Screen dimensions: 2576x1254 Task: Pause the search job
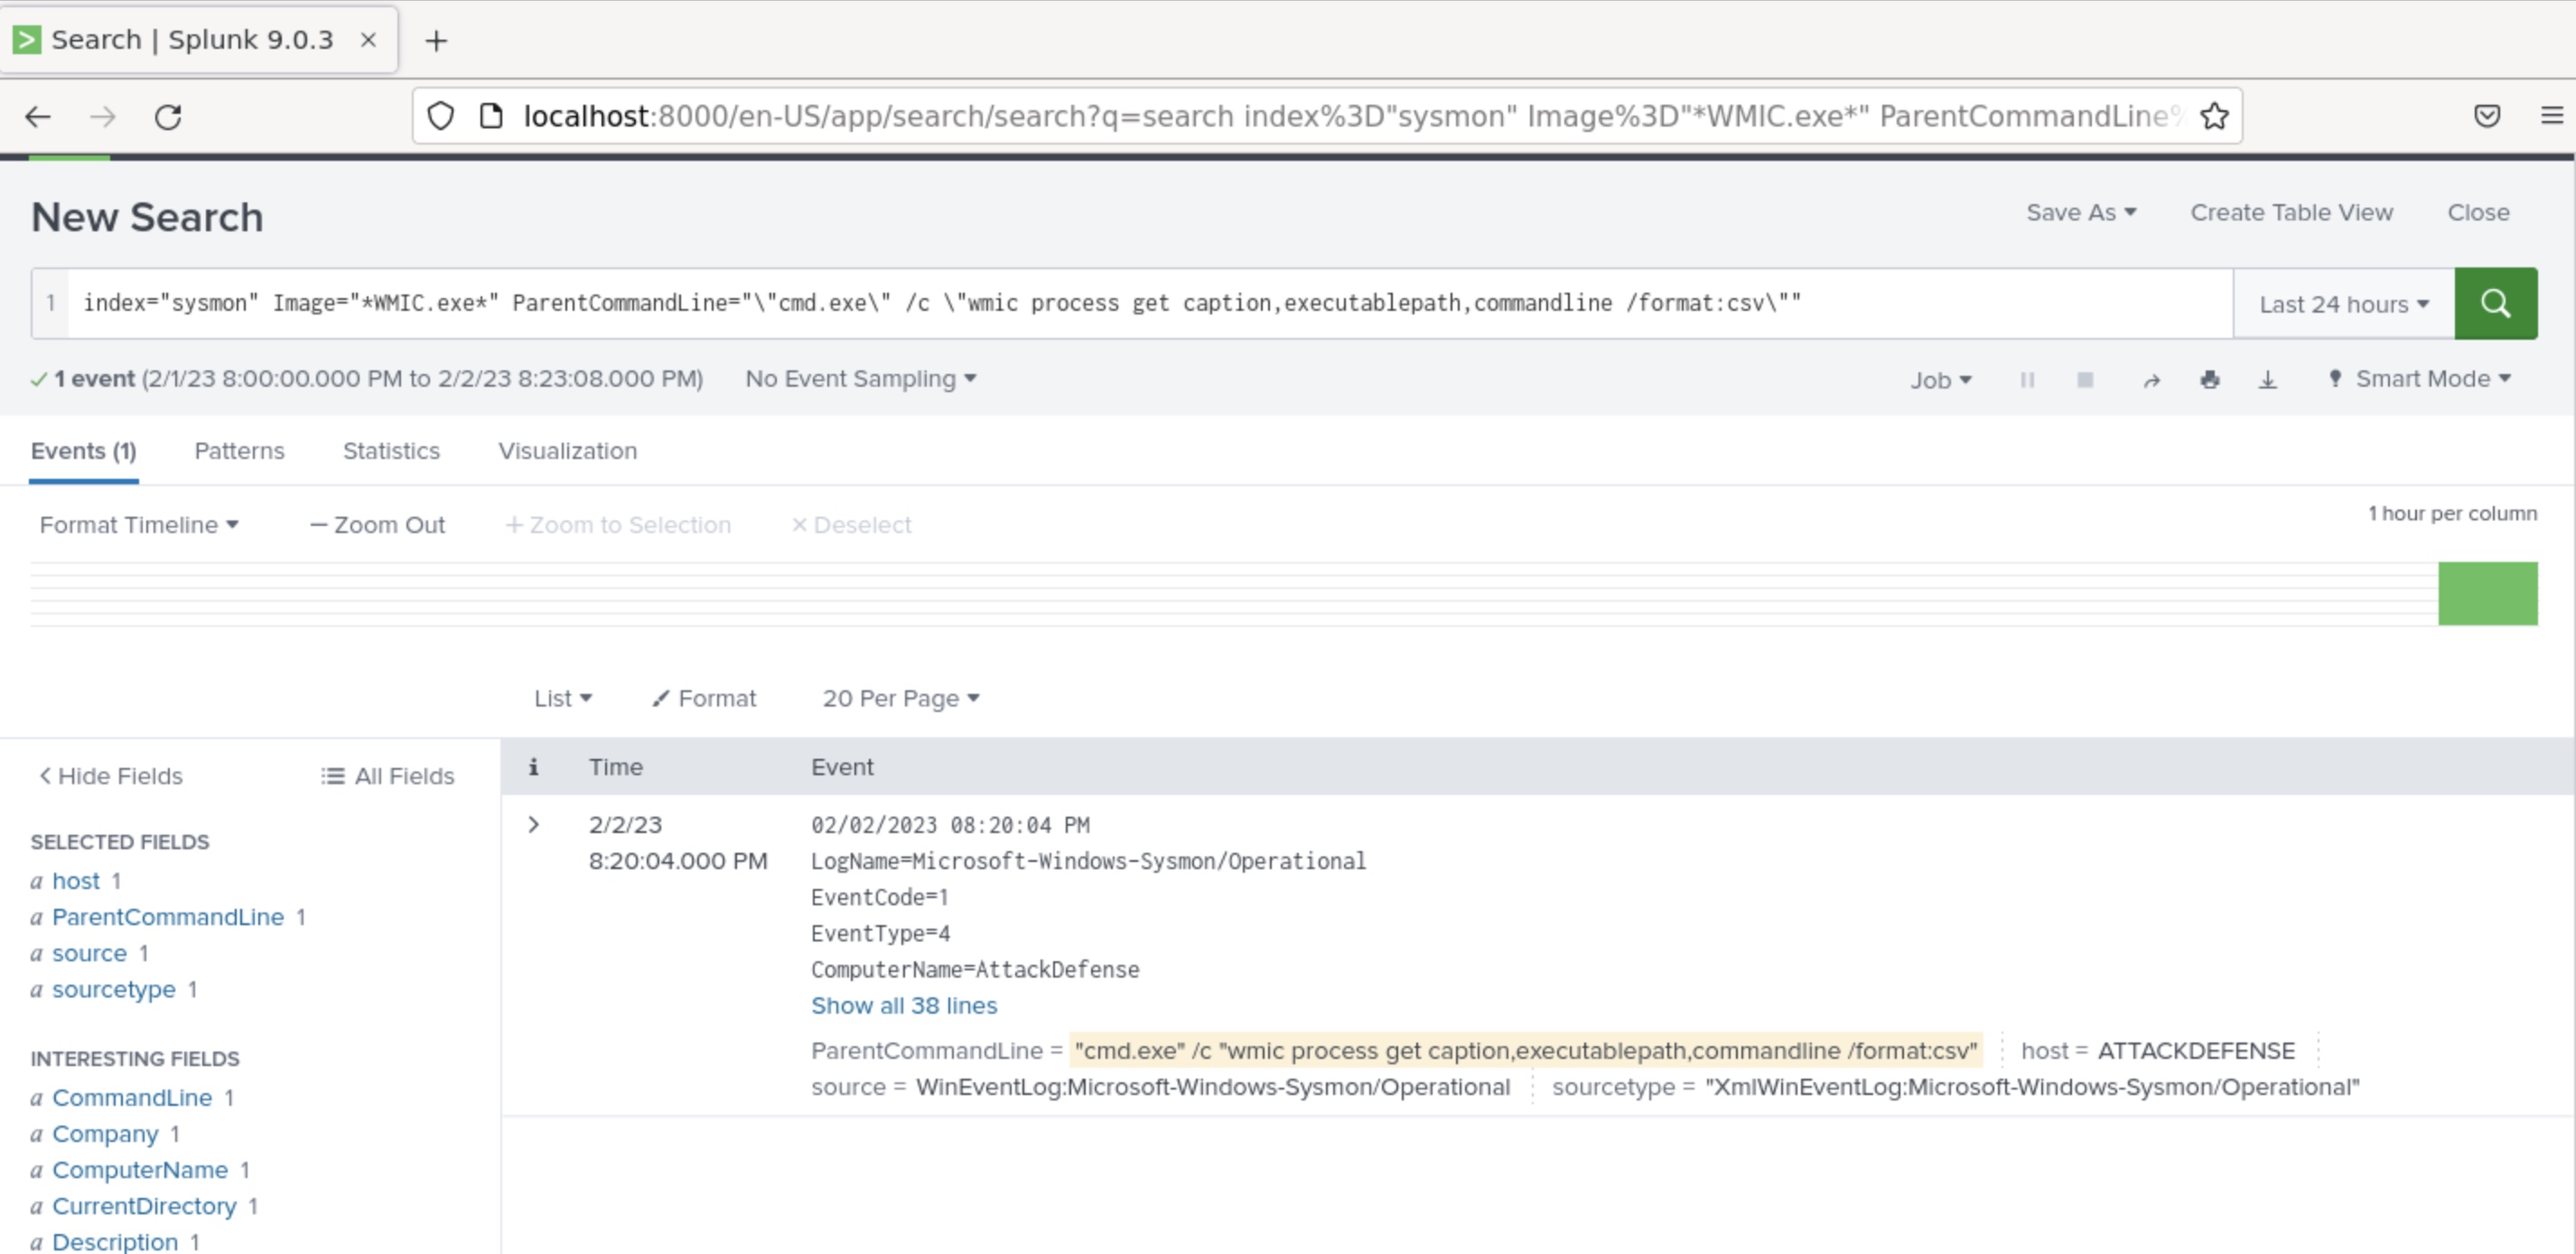tap(2027, 380)
